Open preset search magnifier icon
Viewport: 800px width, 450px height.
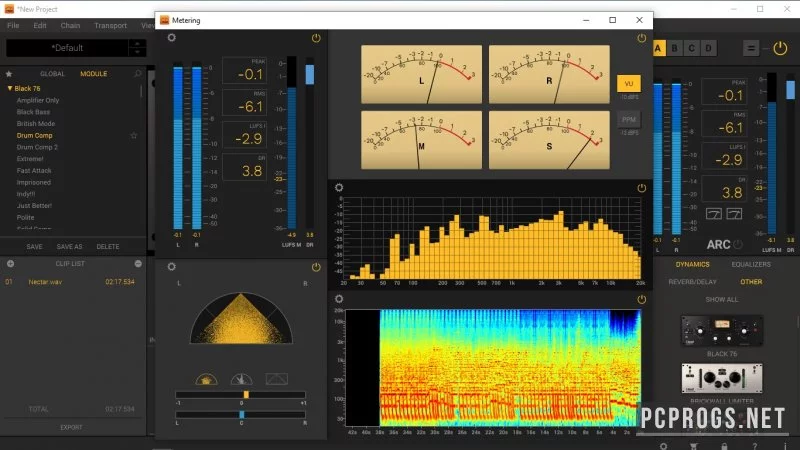click(137, 73)
